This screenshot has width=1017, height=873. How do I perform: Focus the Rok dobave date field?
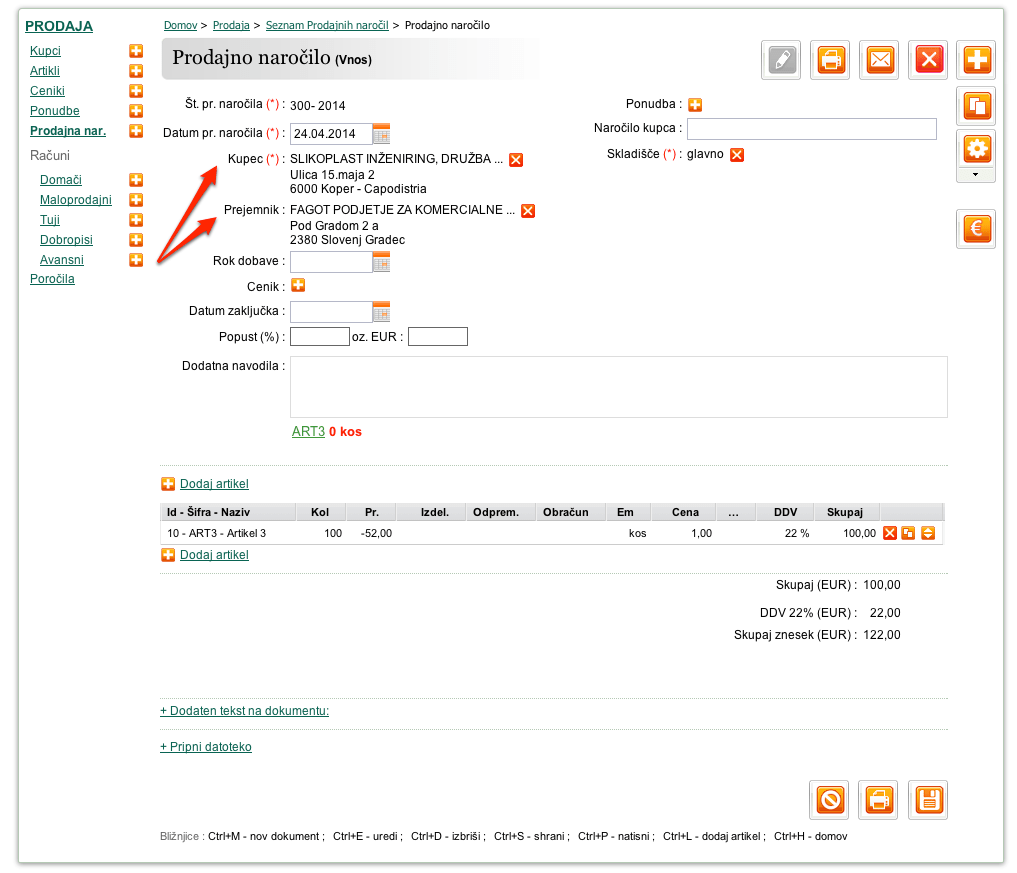click(331, 262)
